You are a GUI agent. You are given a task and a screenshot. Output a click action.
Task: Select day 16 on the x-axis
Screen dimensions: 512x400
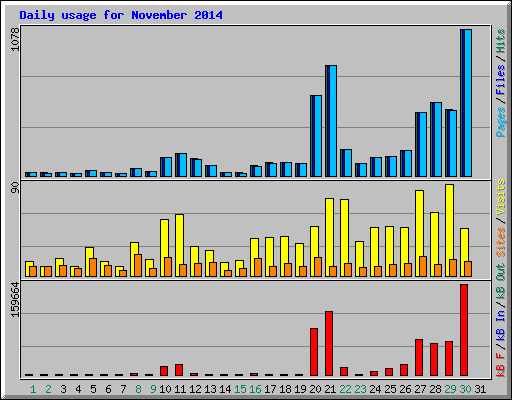pos(255,389)
